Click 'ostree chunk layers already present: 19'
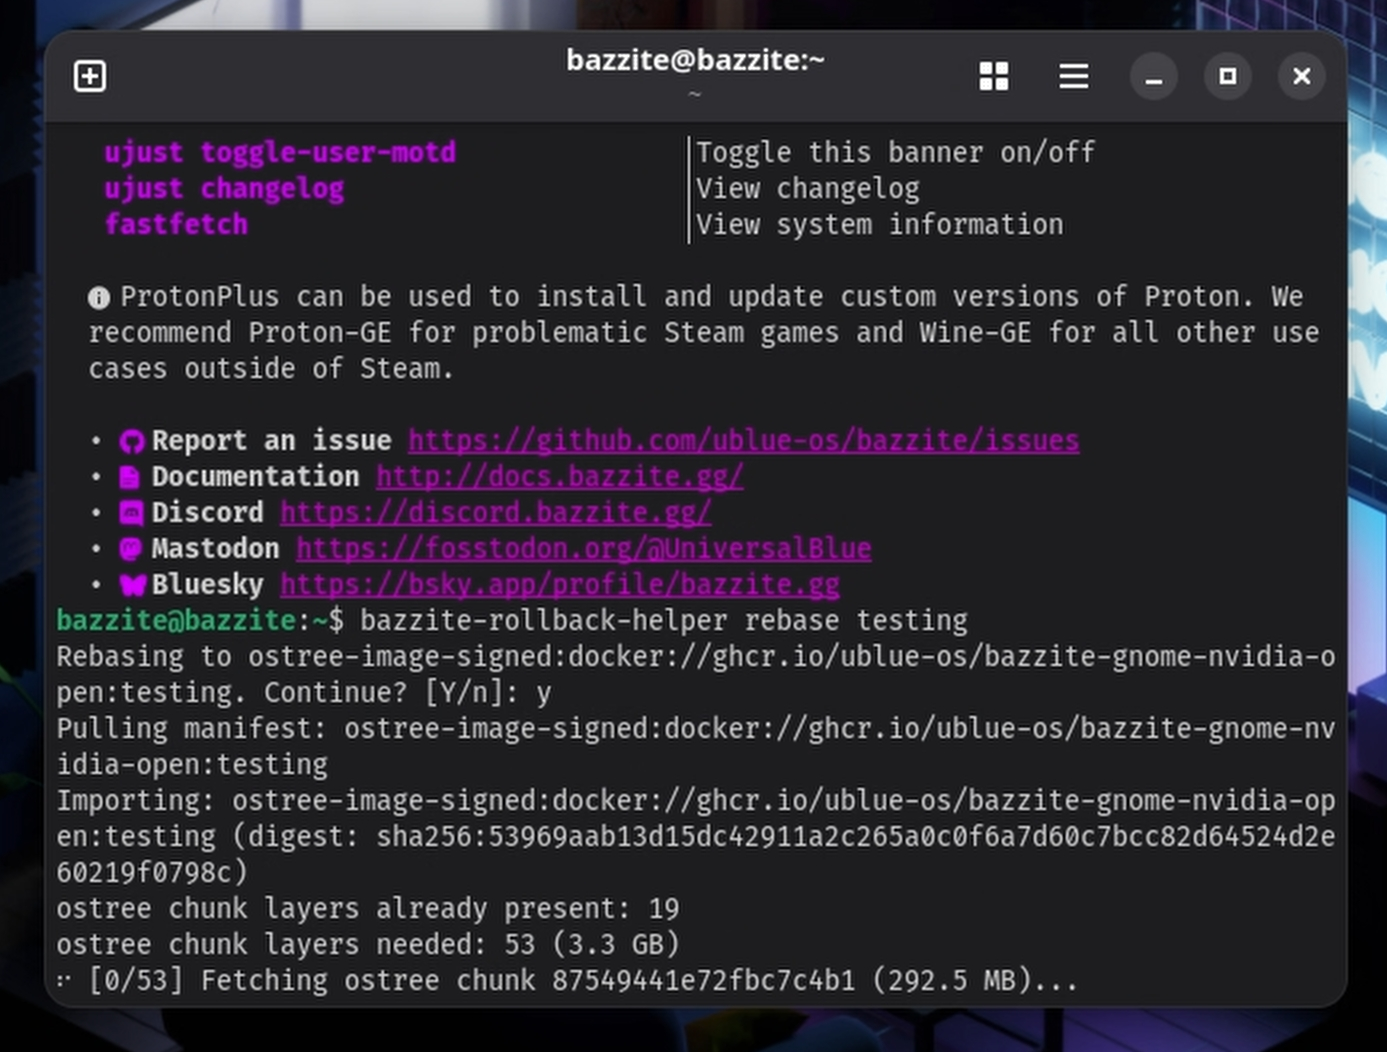This screenshot has width=1387, height=1052. (x=368, y=909)
